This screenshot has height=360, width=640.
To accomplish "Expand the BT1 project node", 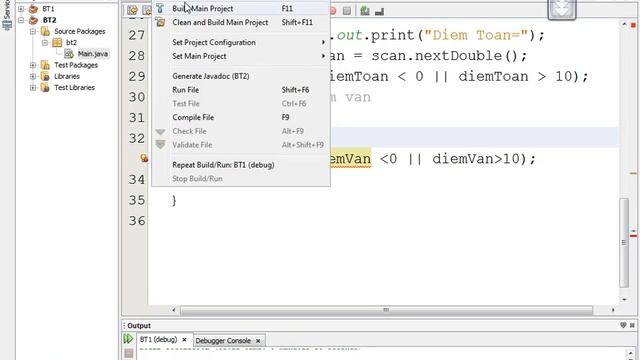I will (21, 9).
